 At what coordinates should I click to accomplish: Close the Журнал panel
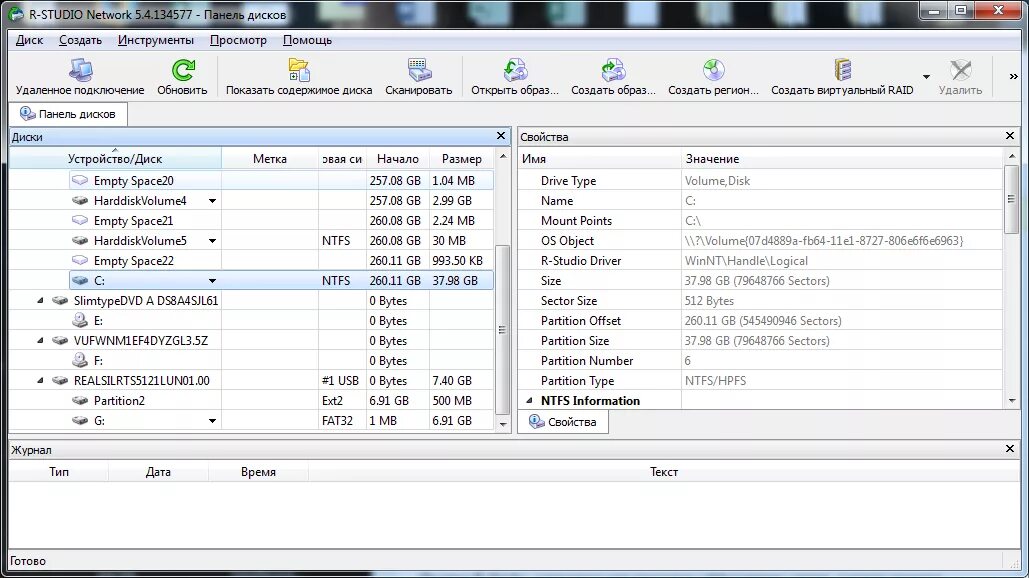(x=1010, y=449)
